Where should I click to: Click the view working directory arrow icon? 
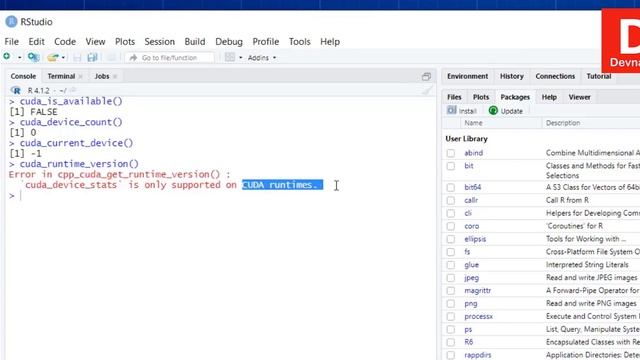[73, 90]
